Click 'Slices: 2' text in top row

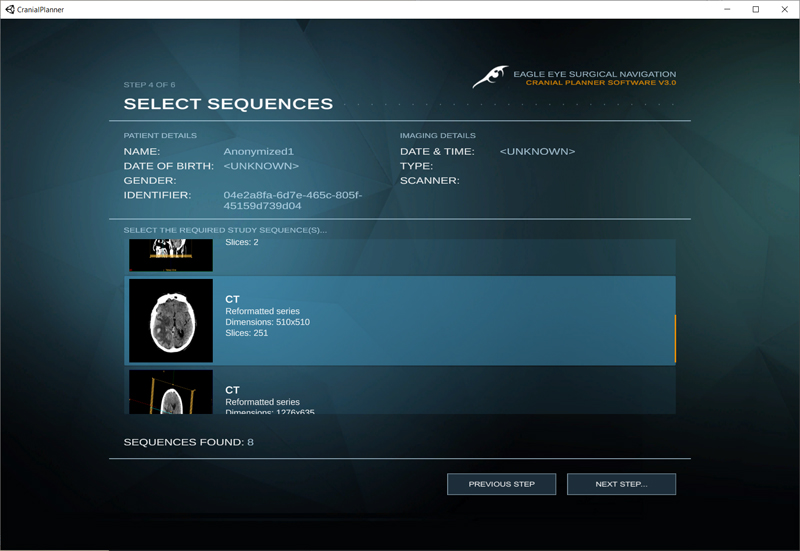click(x=242, y=242)
